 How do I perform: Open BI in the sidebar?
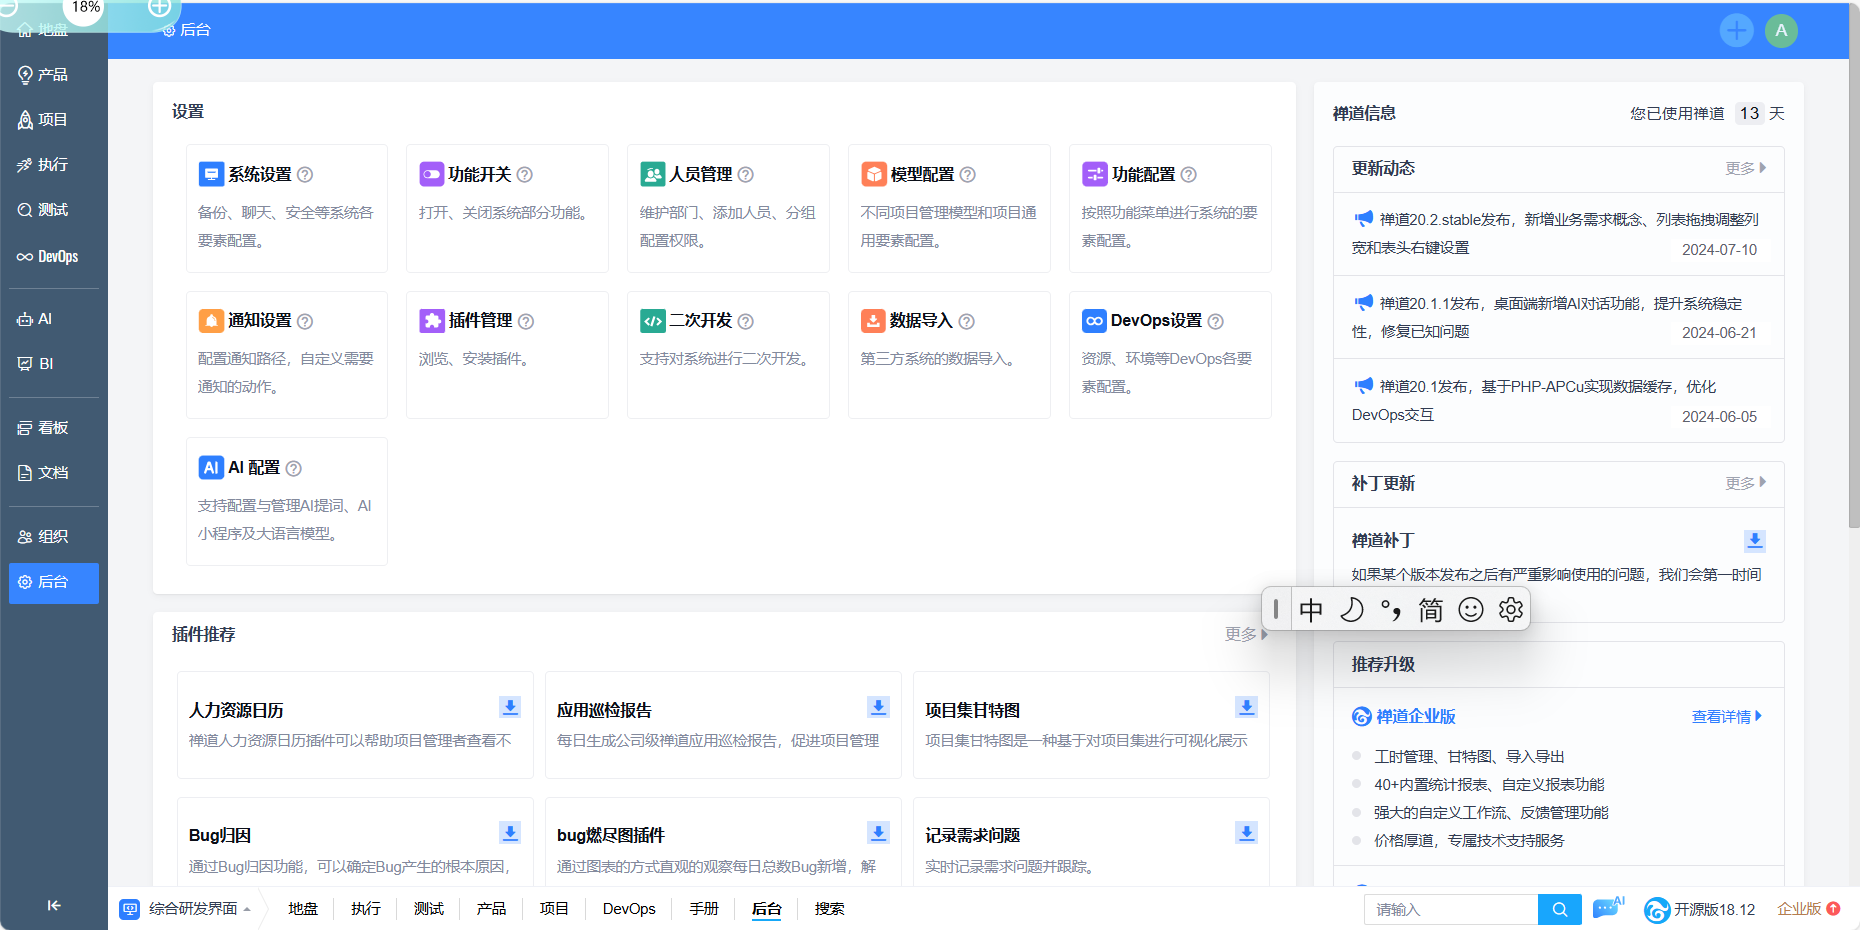53,363
